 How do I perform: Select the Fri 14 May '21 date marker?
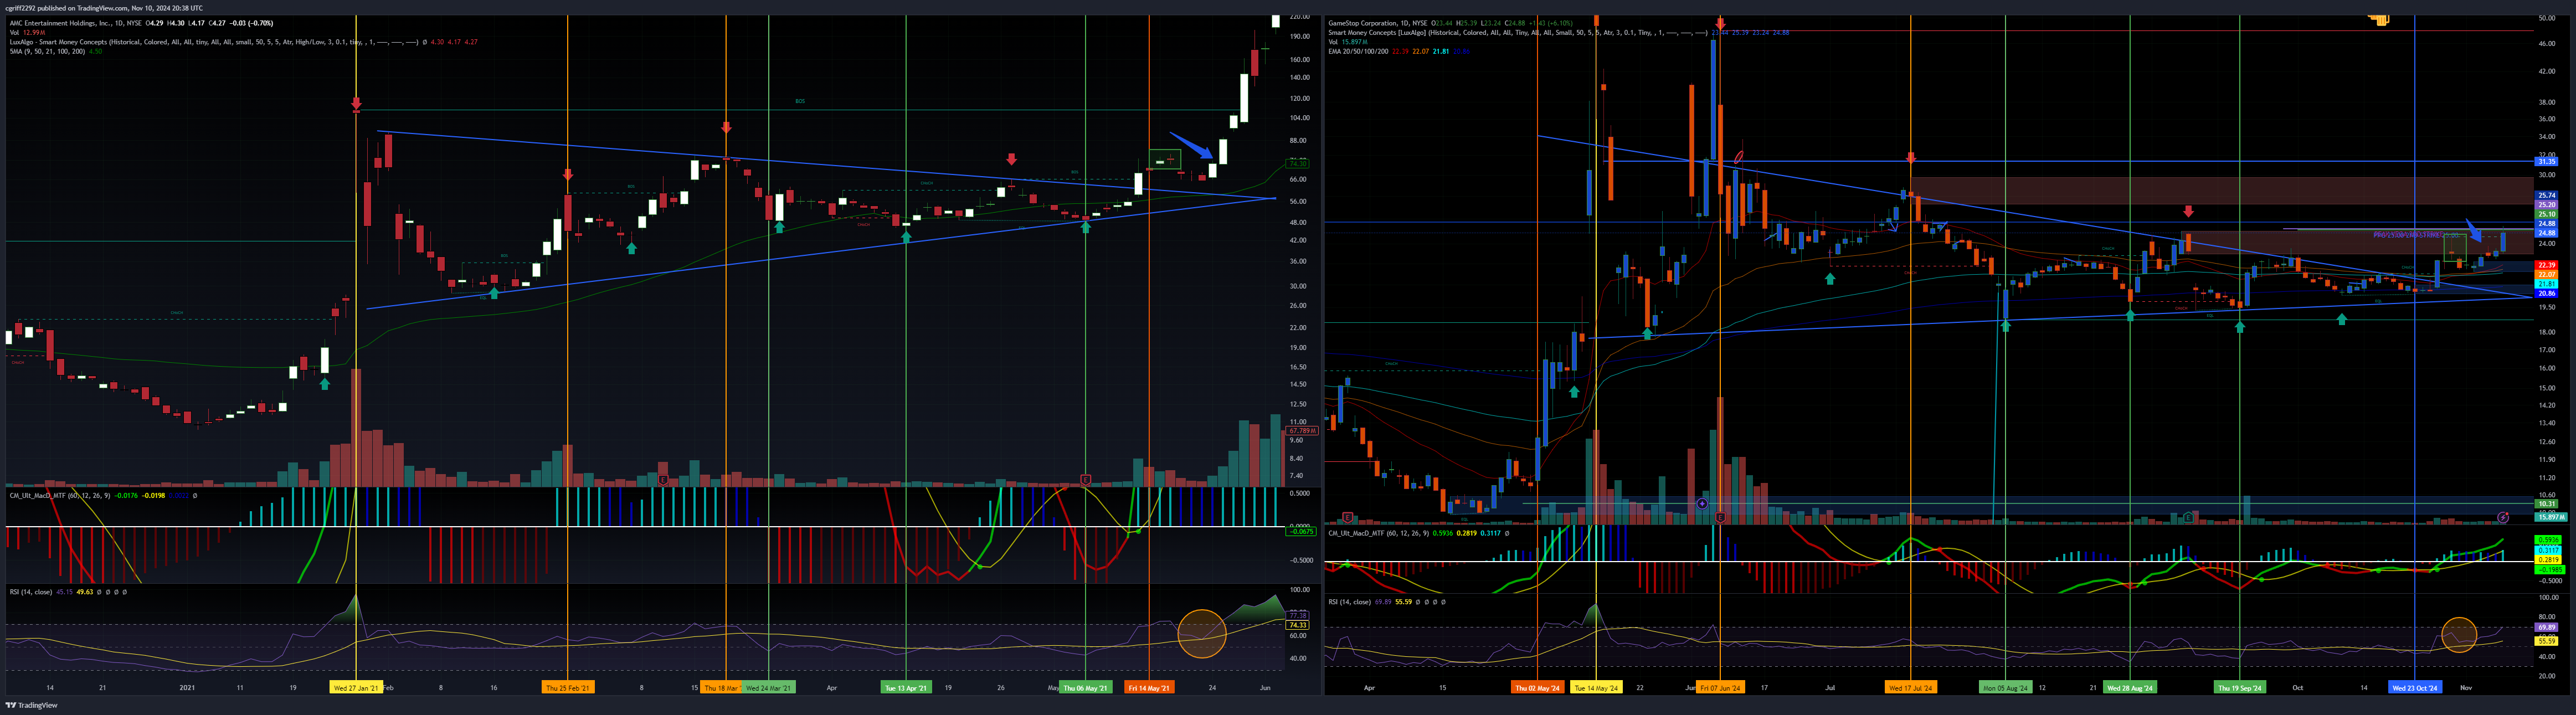pyautogui.click(x=1149, y=688)
